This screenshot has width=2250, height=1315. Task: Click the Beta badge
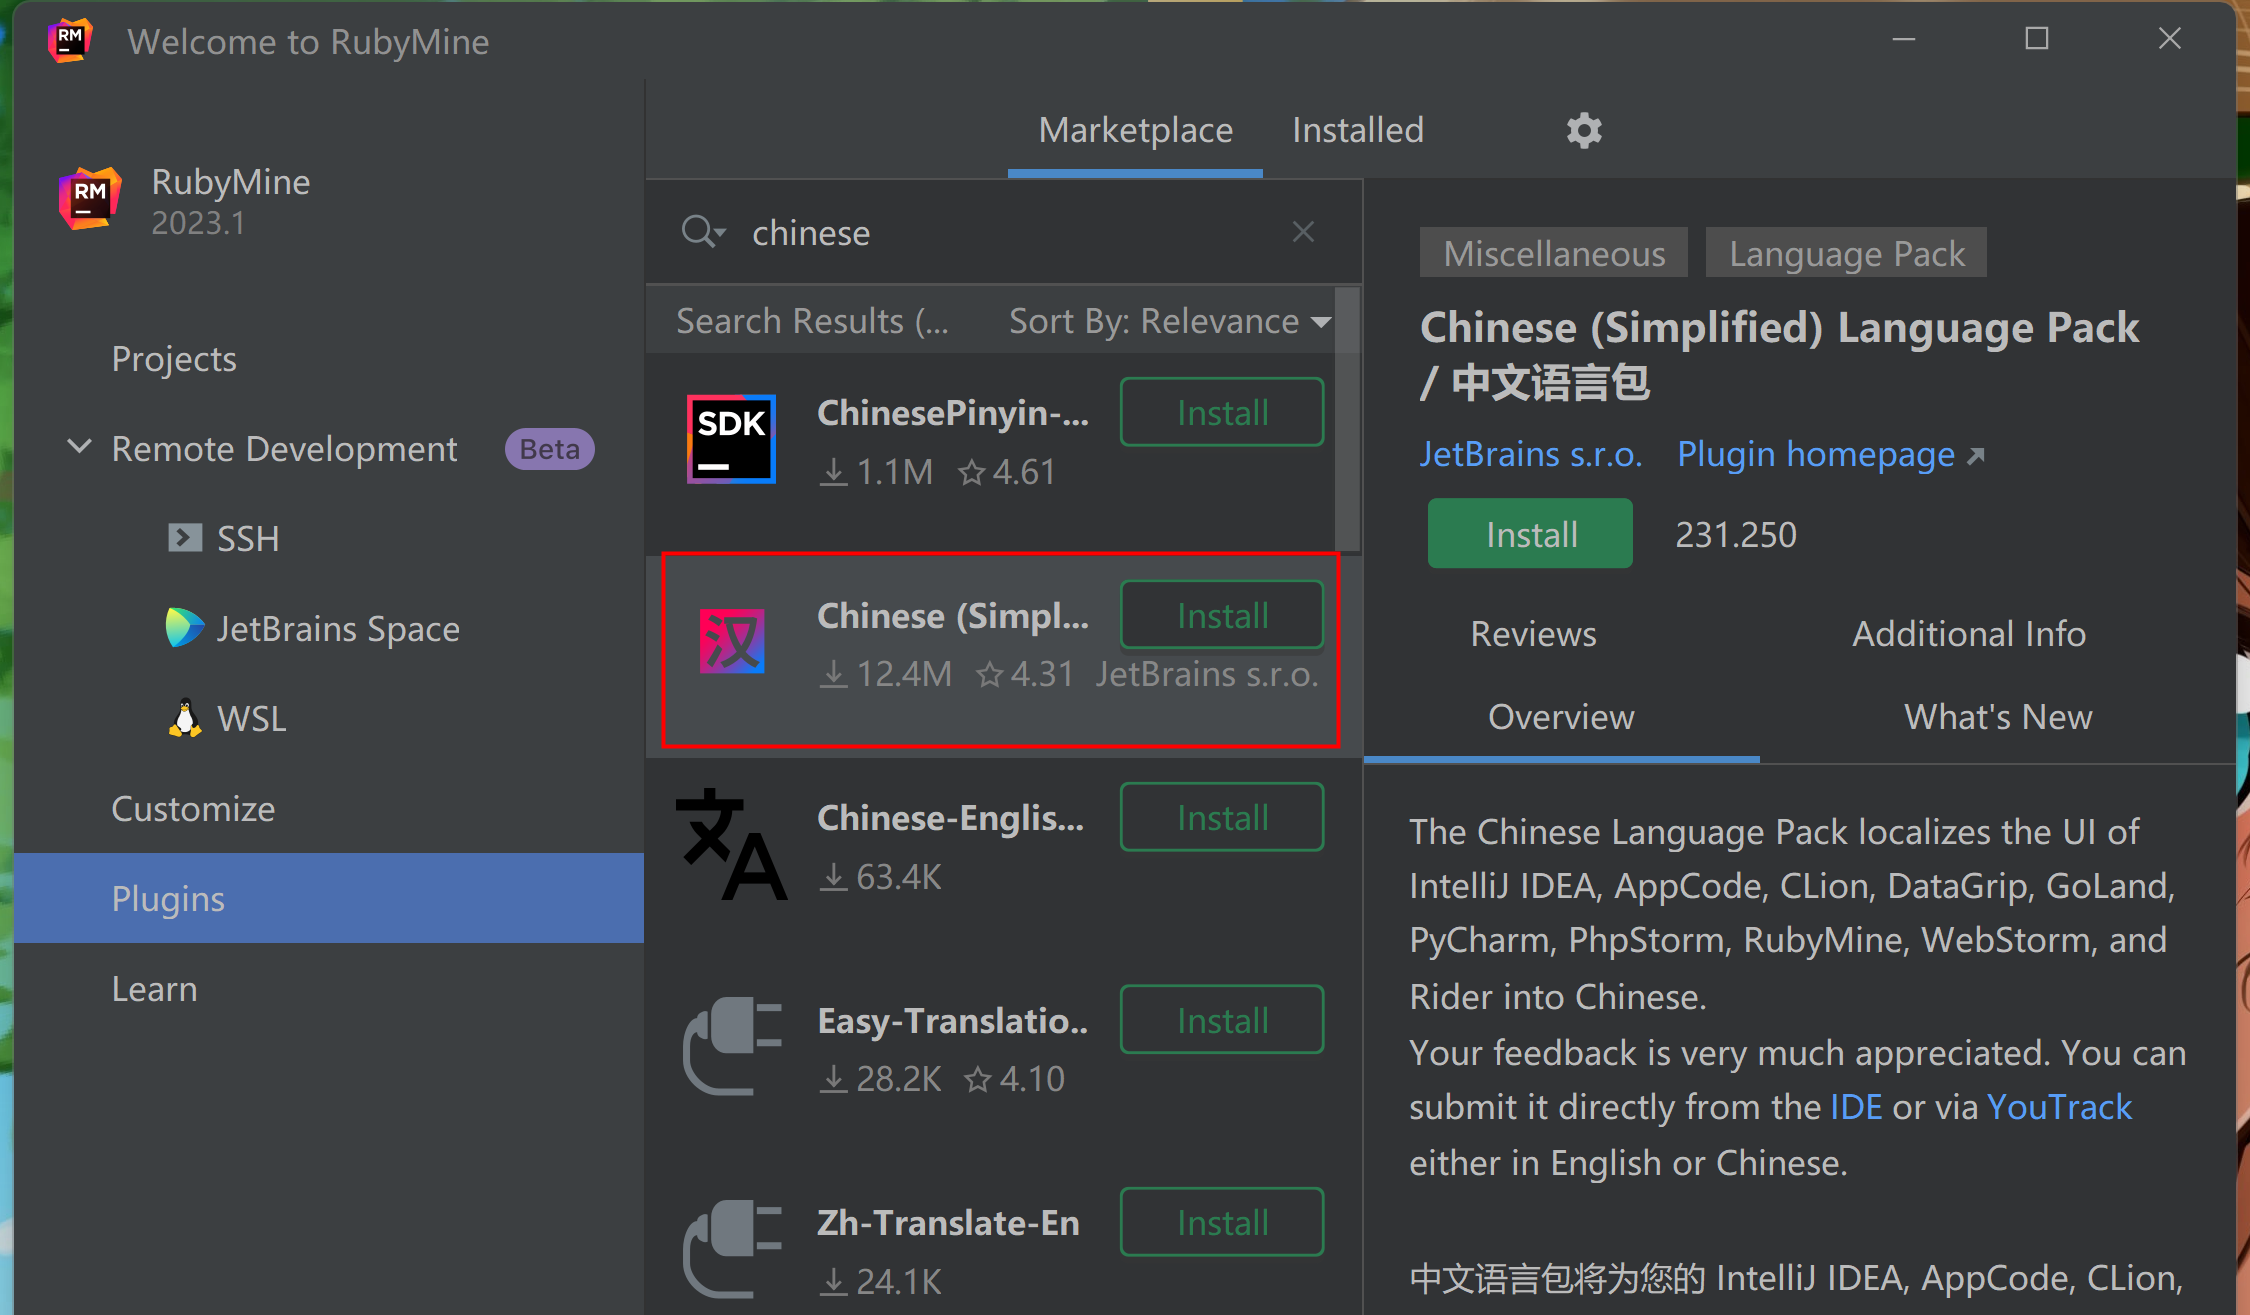(x=549, y=448)
